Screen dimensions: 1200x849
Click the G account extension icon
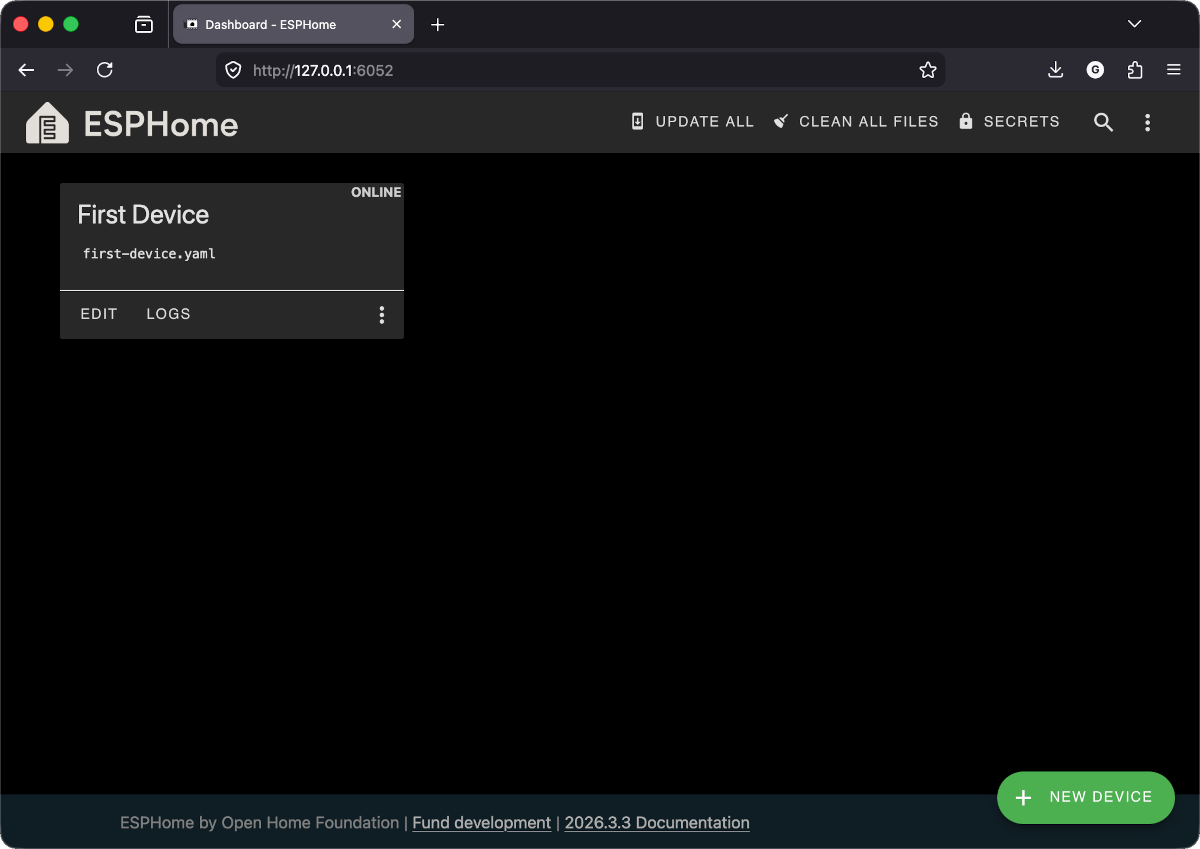point(1095,70)
